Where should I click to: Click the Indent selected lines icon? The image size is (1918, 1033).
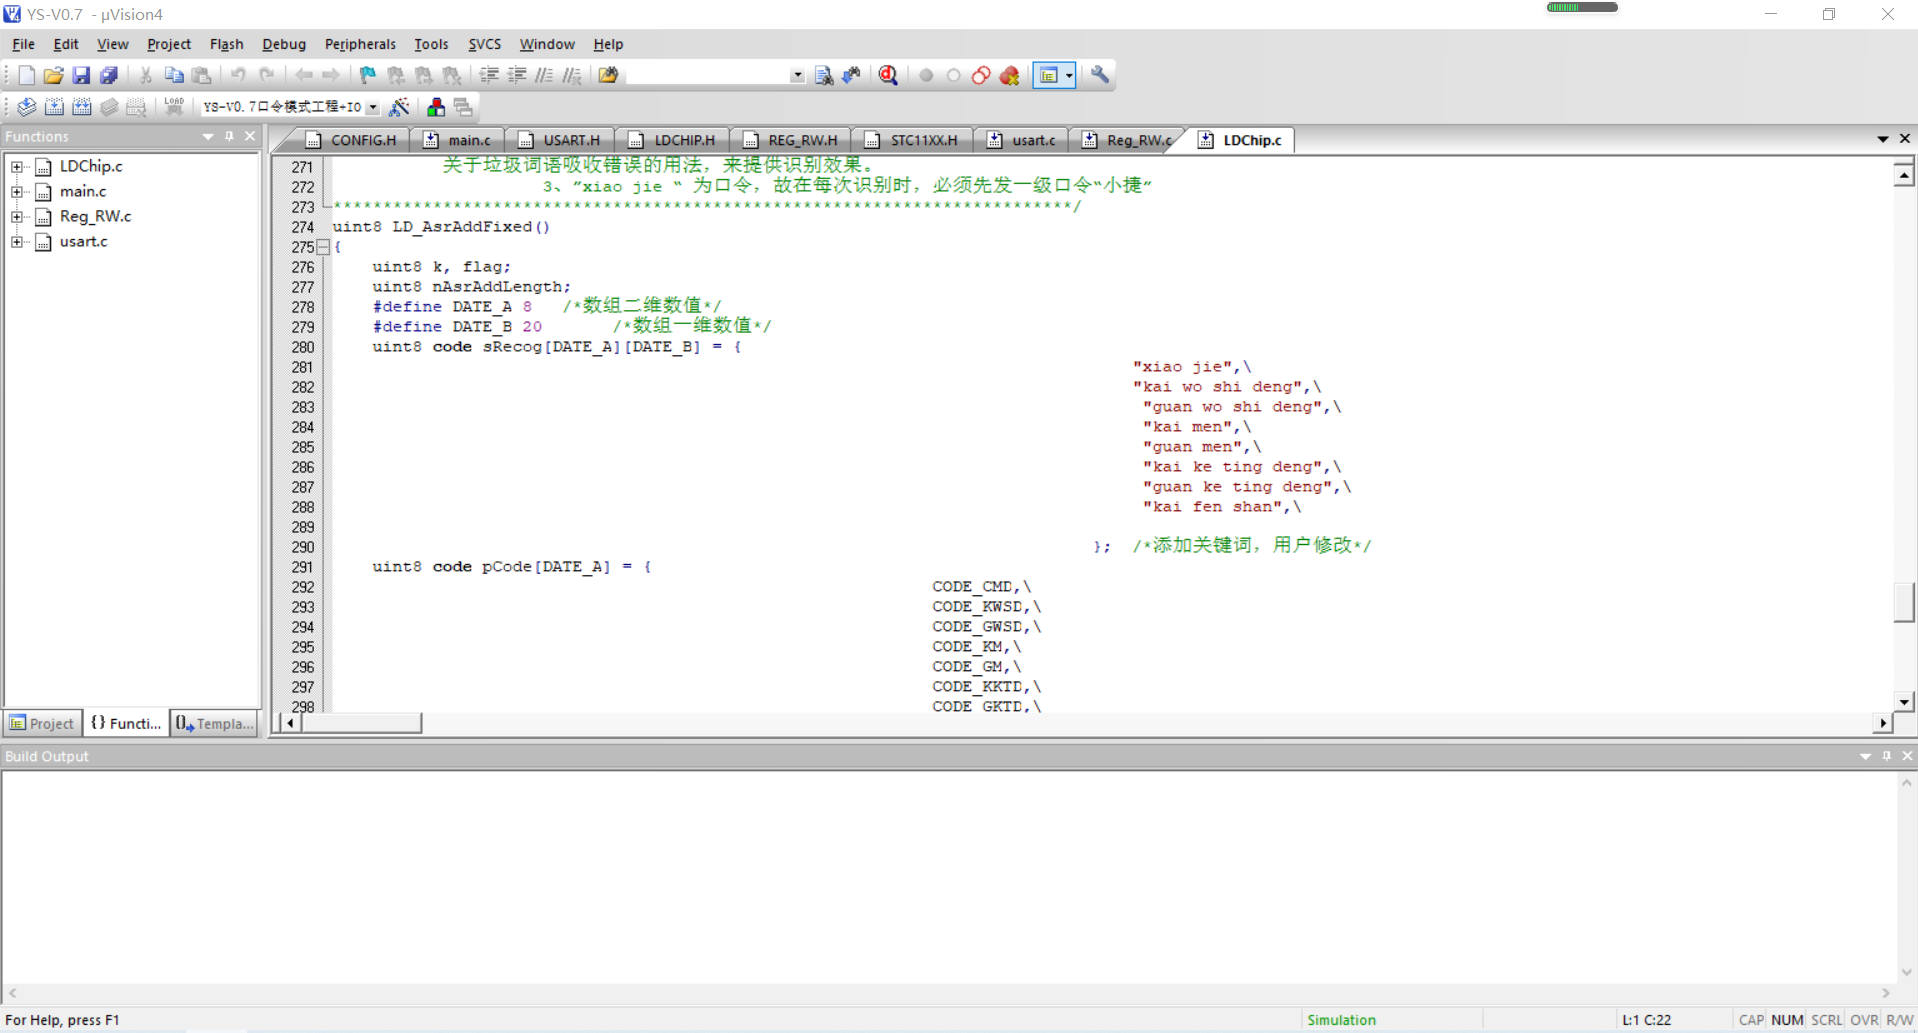(489, 75)
